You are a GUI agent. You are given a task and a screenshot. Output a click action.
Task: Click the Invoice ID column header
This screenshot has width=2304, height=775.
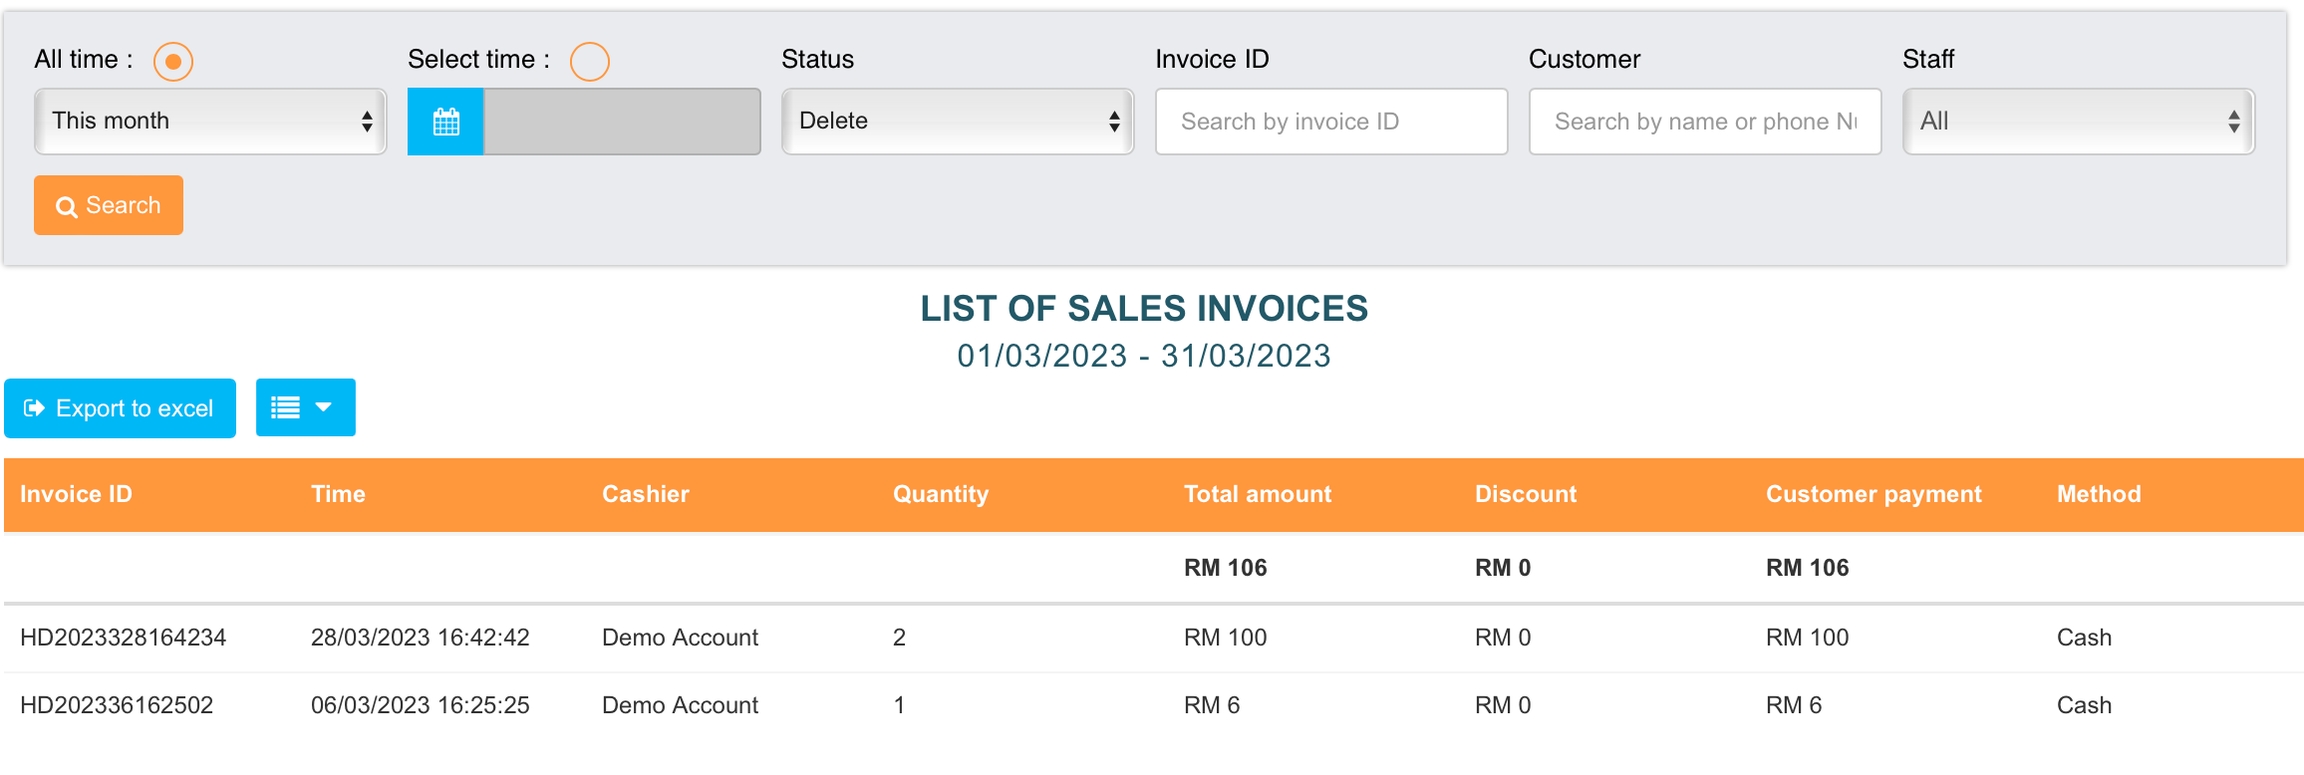tap(76, 494)
